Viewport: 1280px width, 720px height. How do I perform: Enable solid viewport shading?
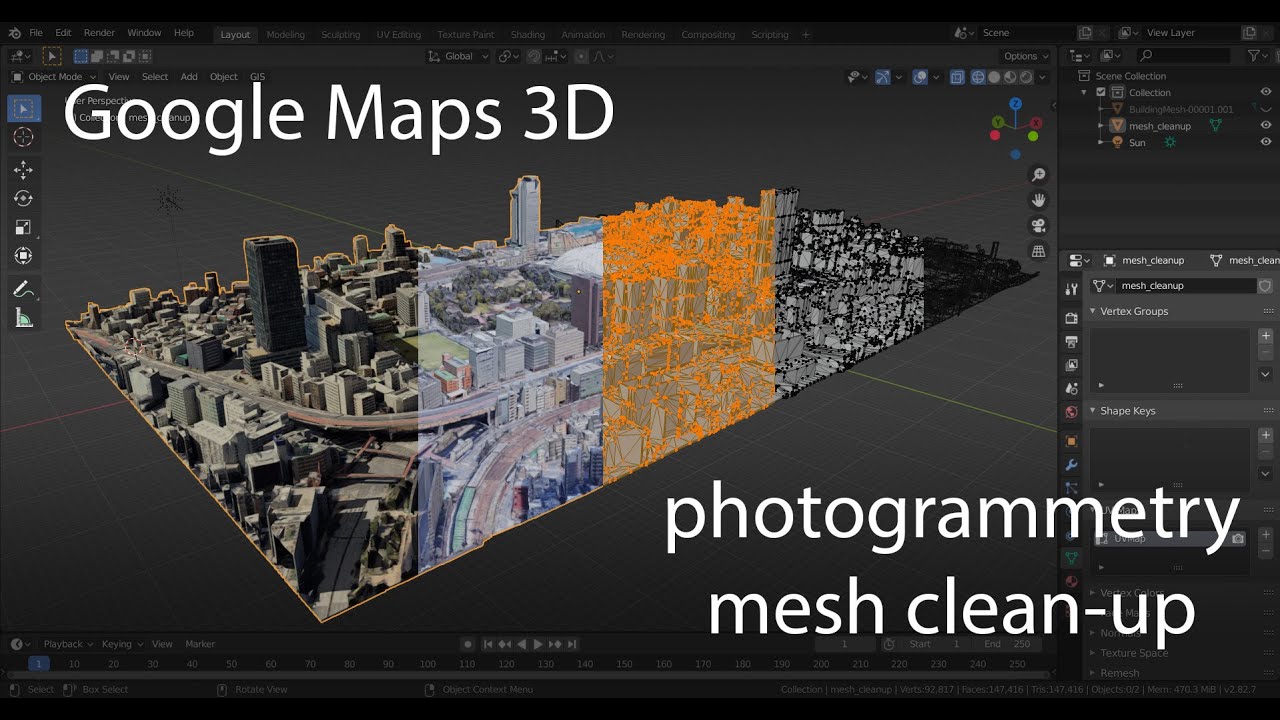click(x=994, y=77)
